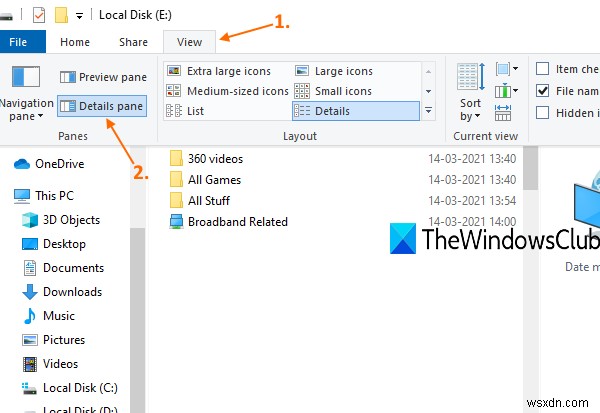The image size is (600, 413).
Task: Click Properties icon in quick access toolbar
Action: (39, 15)
